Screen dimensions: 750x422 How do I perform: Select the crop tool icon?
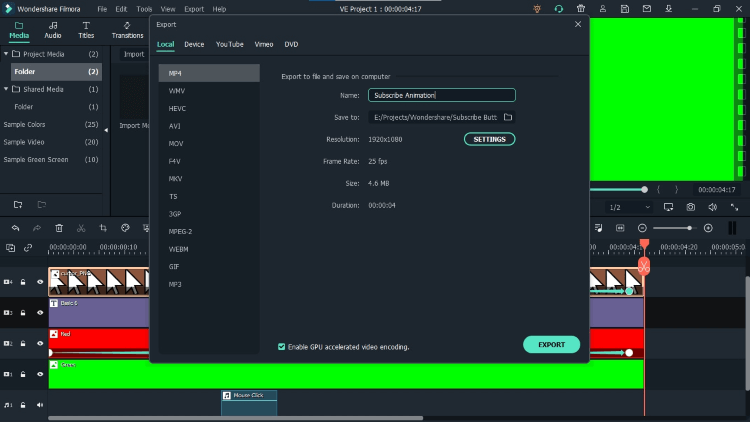(103, 228)
